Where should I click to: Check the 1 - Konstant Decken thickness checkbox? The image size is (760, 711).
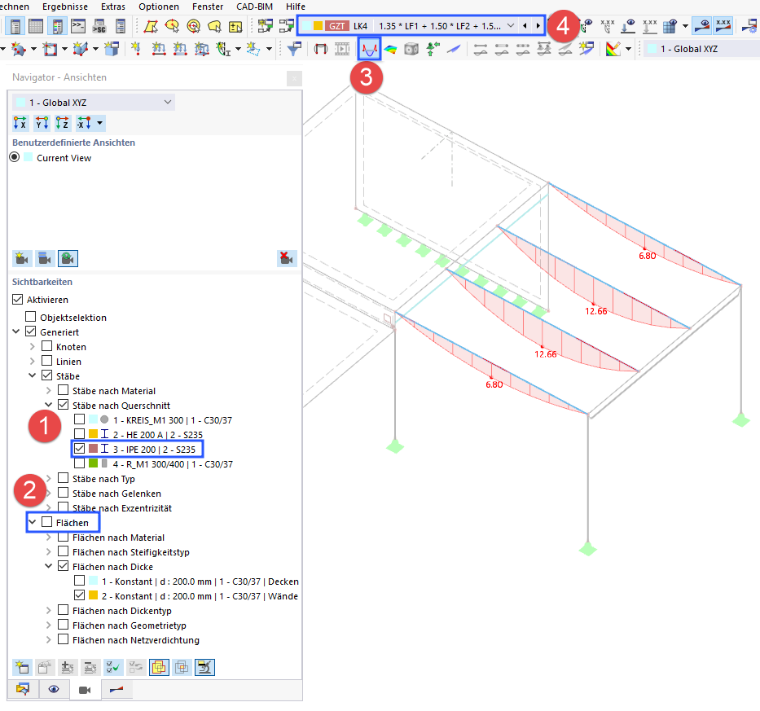pyautogui.click(x=79, y=581)
